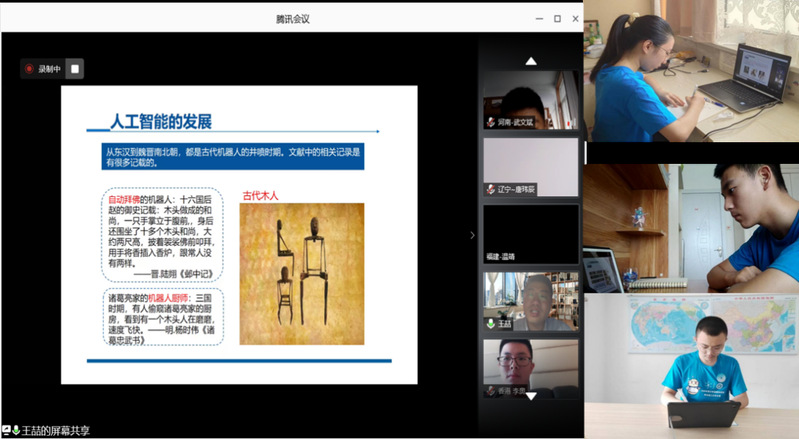Collapse the participant video strip chevron
The image size is (799, 439).
click(472, 235)
